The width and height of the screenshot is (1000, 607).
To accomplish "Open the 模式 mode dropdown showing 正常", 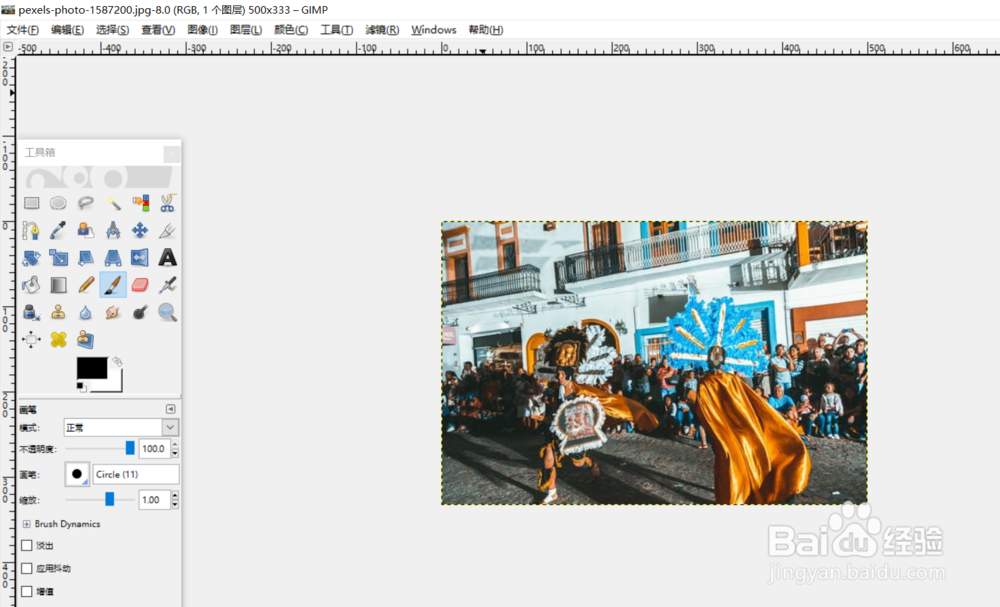I will [121, 427].
